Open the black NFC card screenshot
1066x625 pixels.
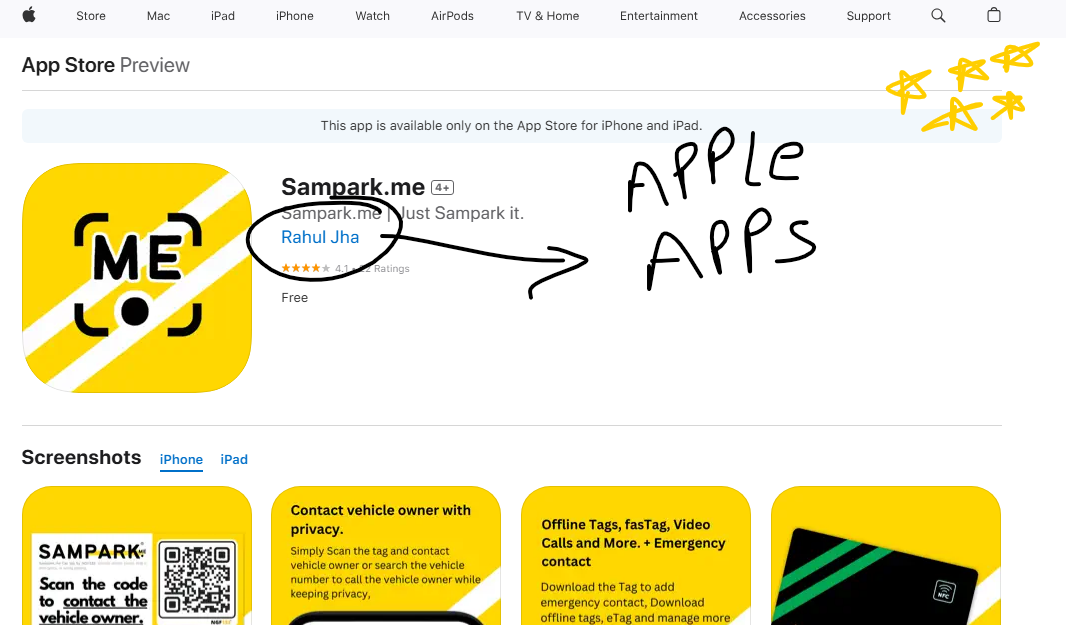[886, 556]
